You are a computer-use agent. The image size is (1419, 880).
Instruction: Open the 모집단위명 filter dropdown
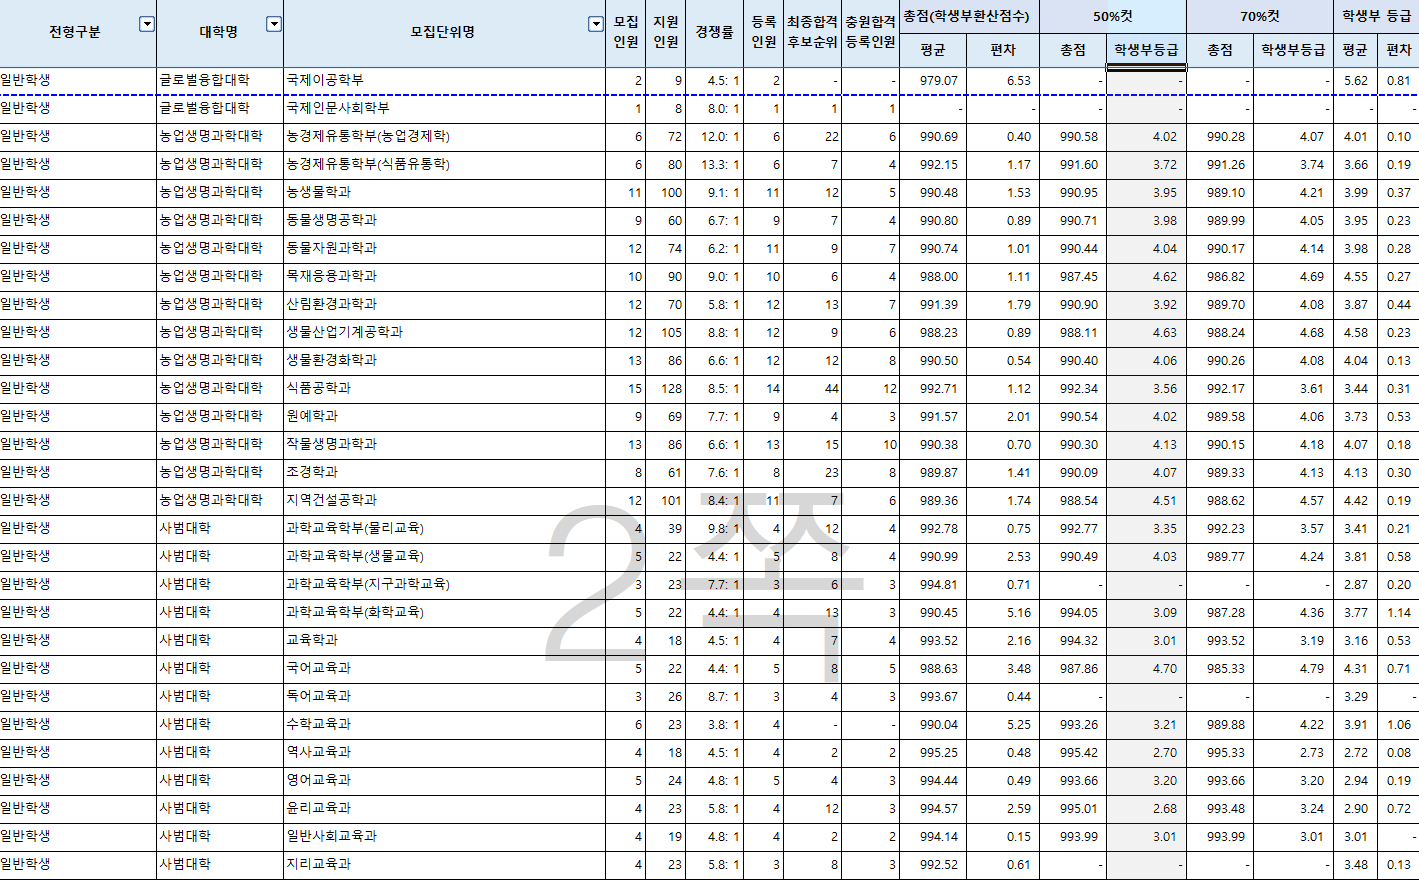pyautogui.click(x=596, y=24)
